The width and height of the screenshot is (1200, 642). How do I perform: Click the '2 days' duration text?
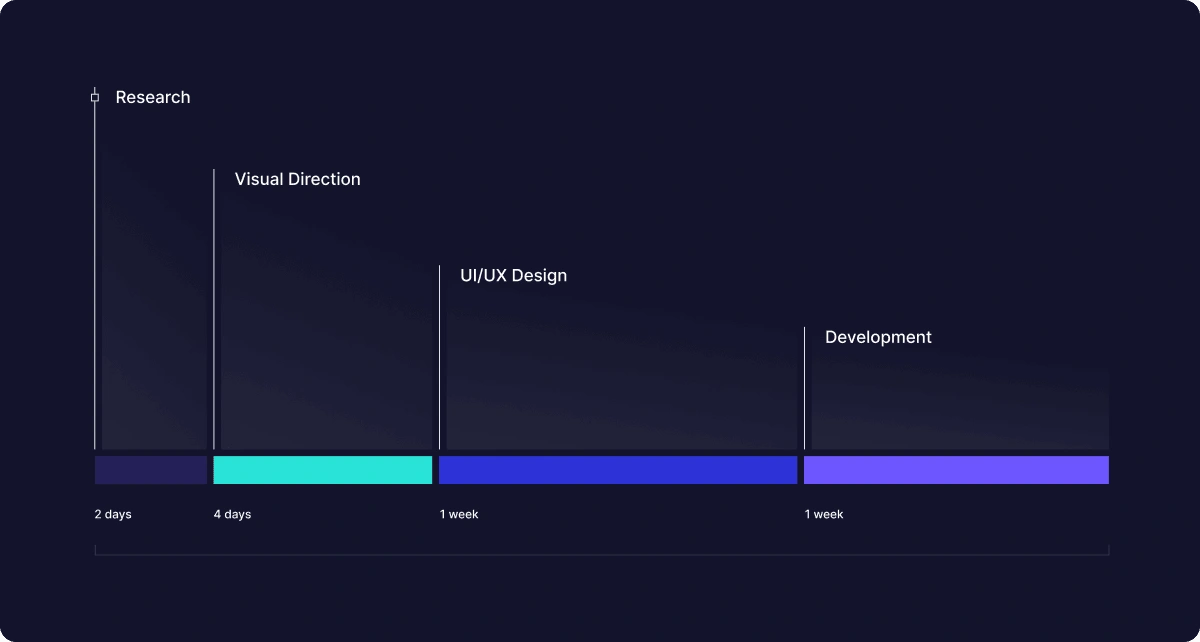[x=113, y=514]
